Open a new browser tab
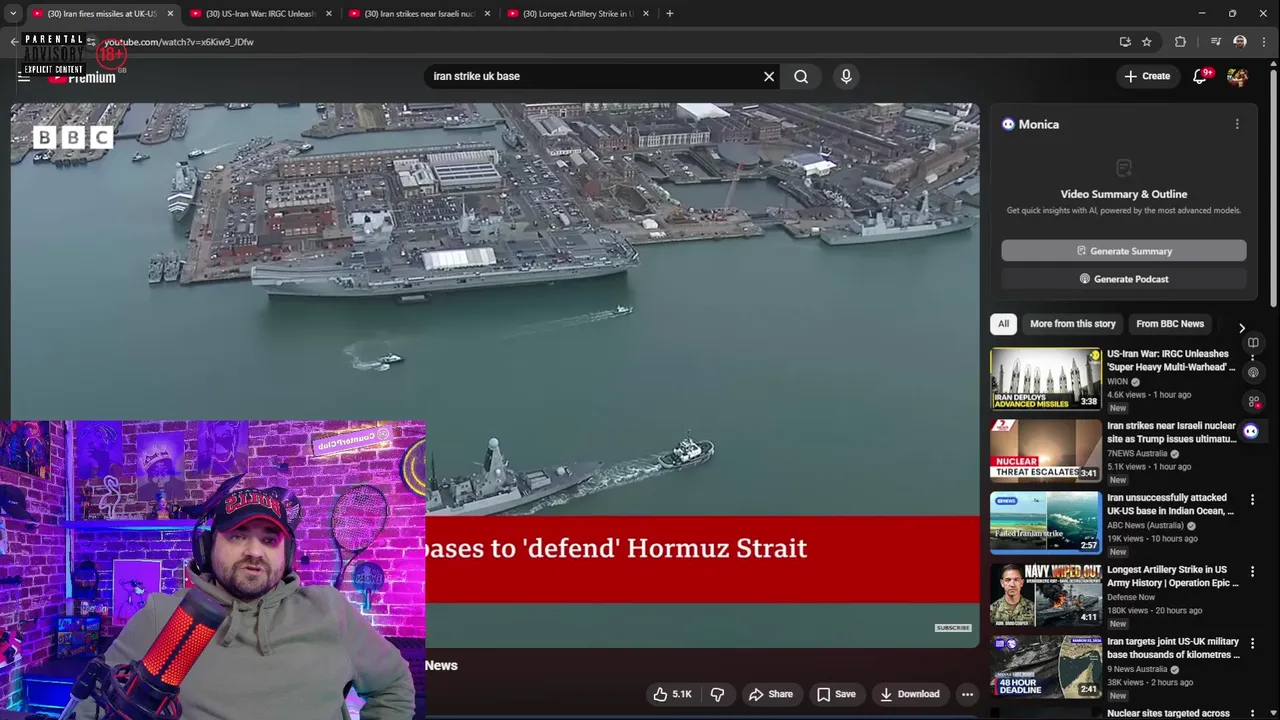 pyautogui.click(x=669, y=13)
